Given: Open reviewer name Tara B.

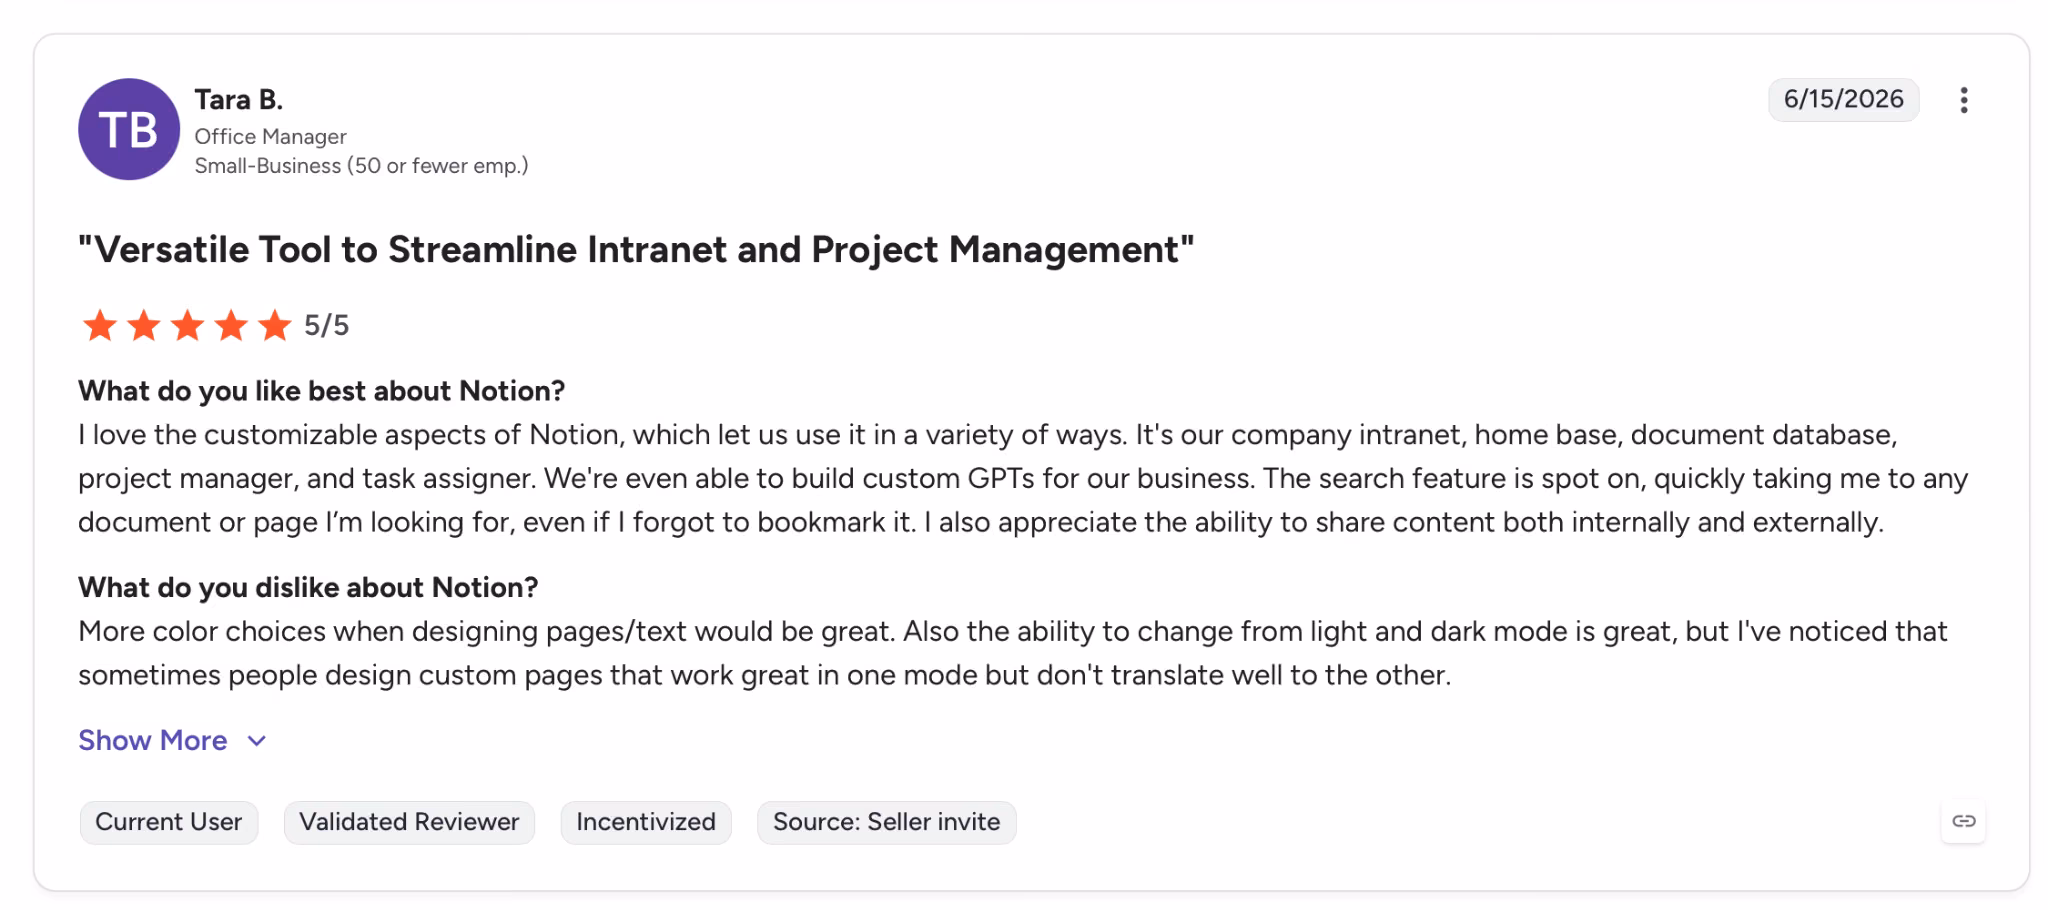Looking at the screenshot, I should click(x=239, y=100).
